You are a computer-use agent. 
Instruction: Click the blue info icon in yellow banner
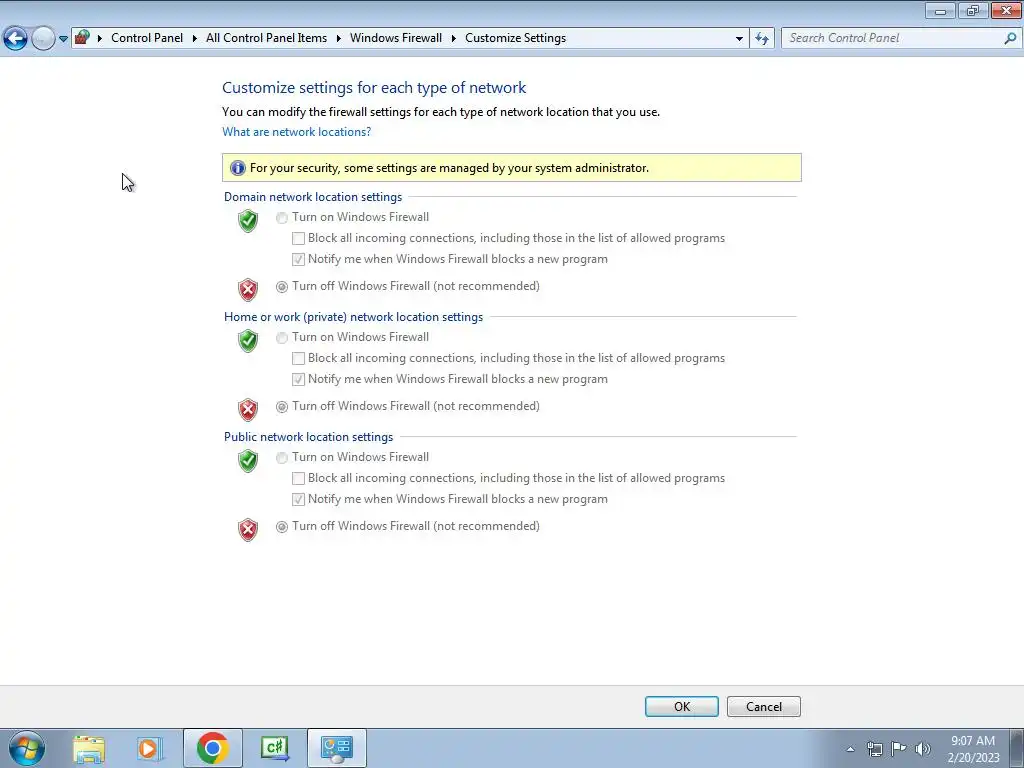pyautogui.click(x=238, y=168)
